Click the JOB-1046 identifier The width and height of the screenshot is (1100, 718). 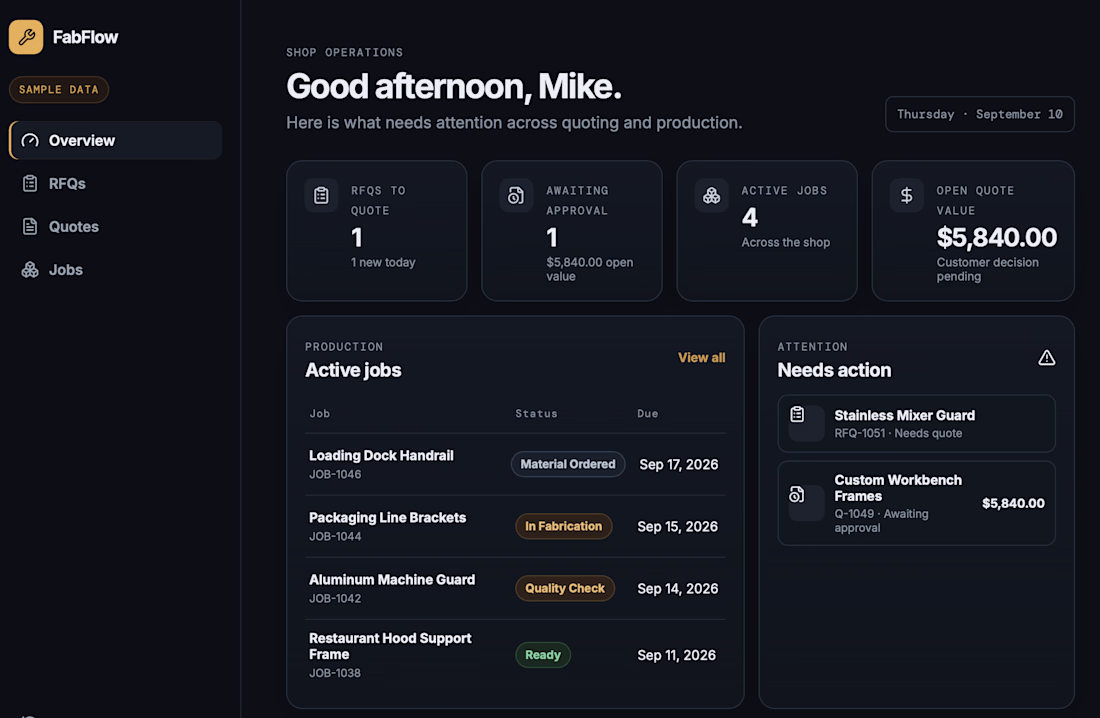(x=335, y=474)
